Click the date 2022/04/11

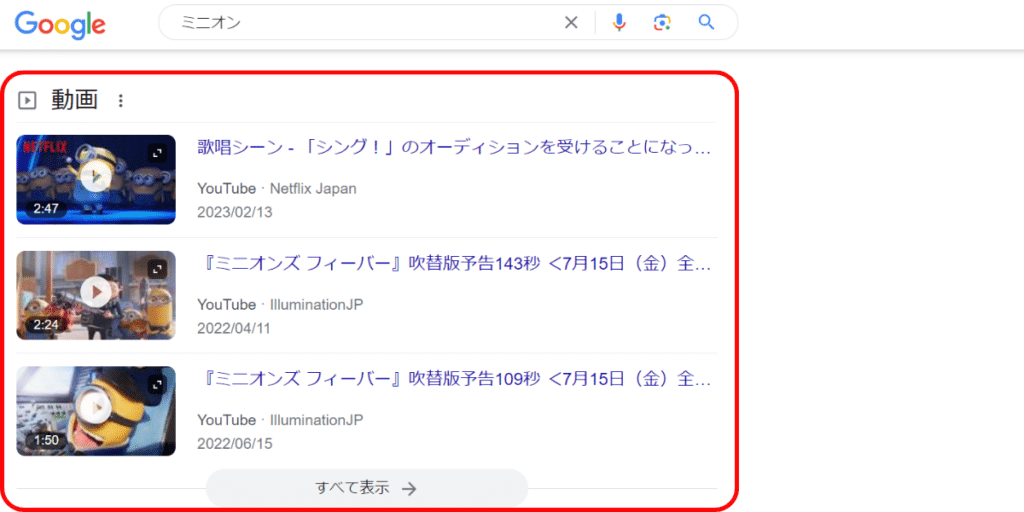234,328
